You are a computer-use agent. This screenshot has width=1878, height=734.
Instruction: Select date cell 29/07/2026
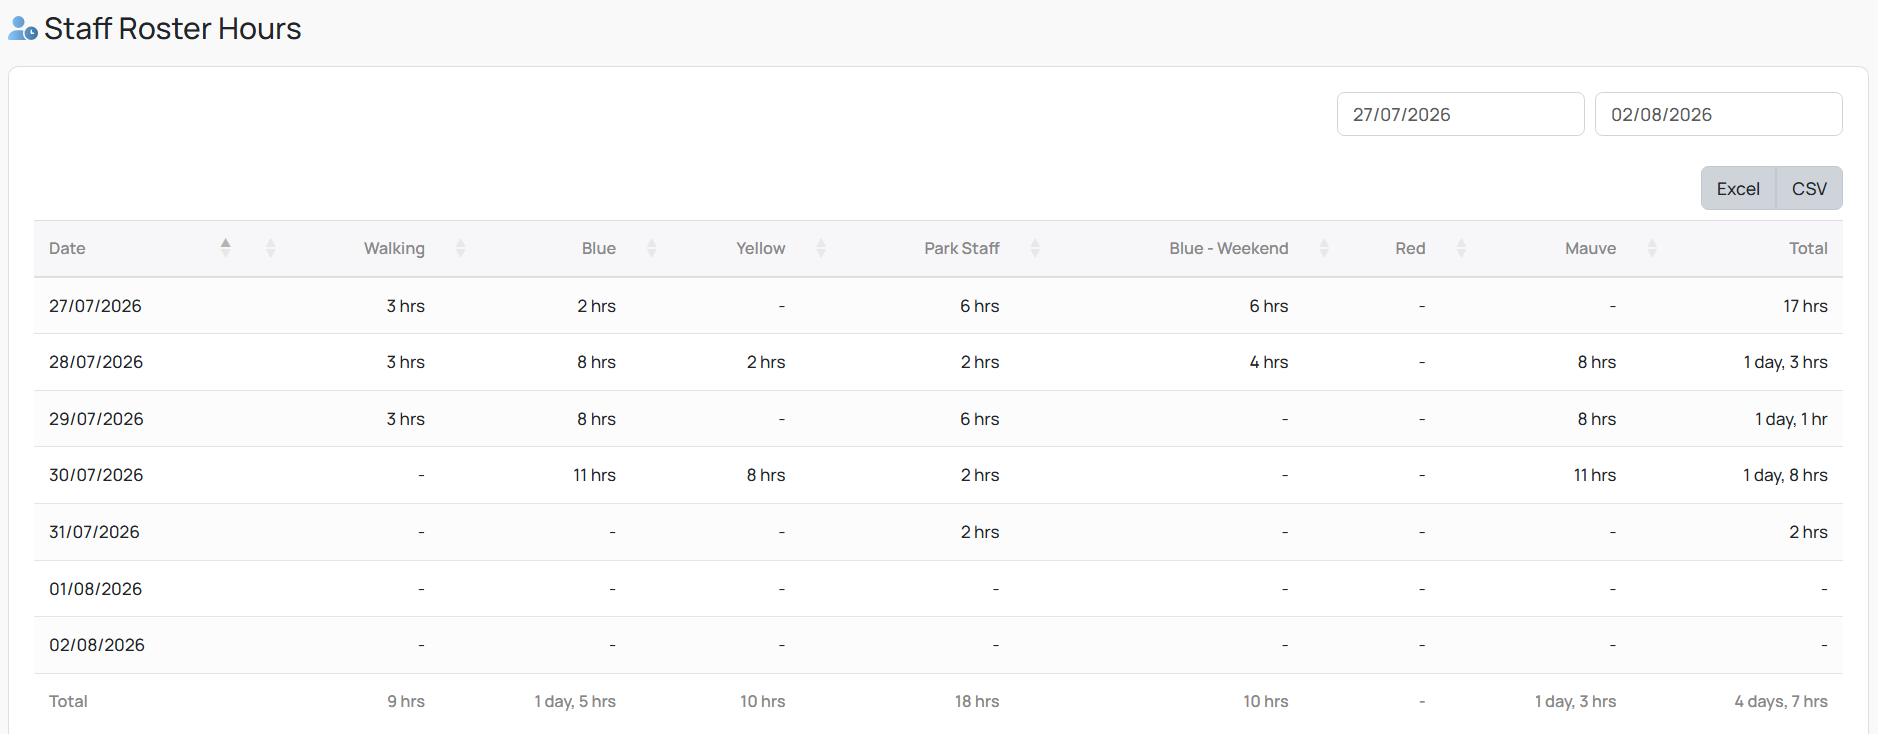pos(96,419)
